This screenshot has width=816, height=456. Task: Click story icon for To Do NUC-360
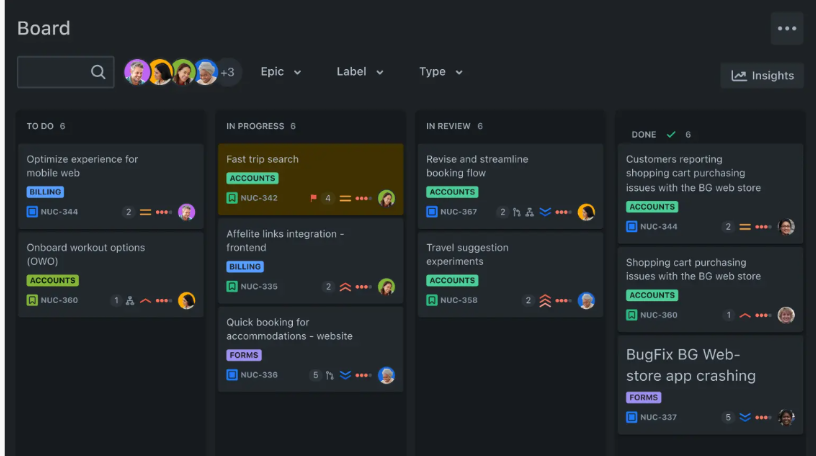tap(32, 300)
